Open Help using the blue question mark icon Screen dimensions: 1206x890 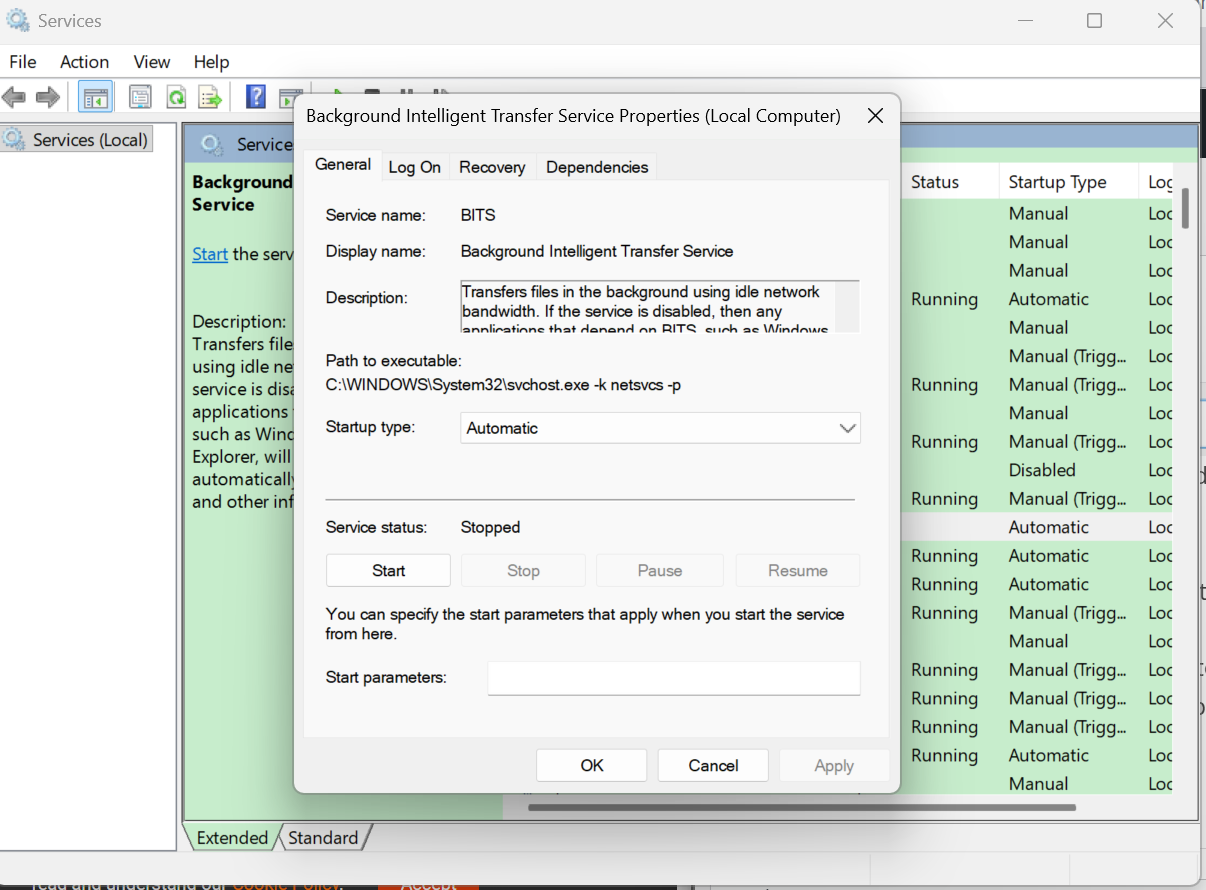pos(255,96)
